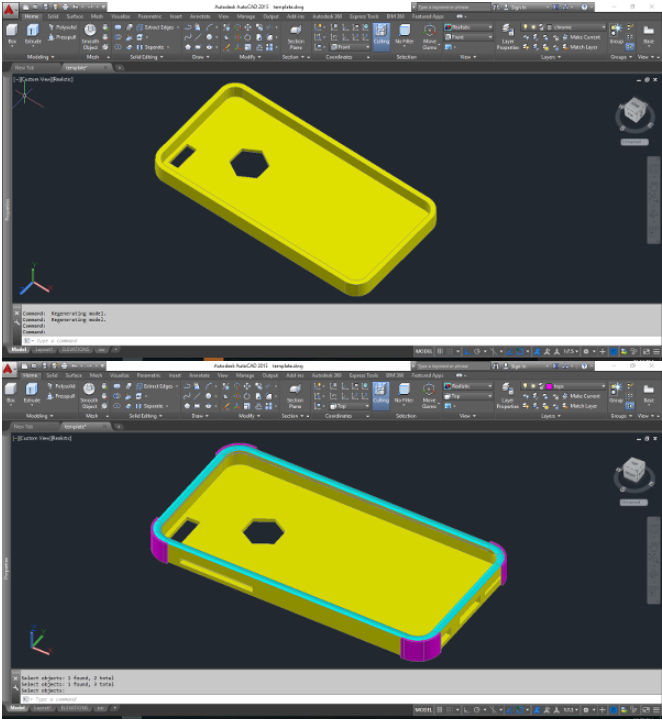Image resolution: width=662 pixels, height=720 pixels.
Task: Expand the Modify panel in lower window
Action: [x=249, y=416]
